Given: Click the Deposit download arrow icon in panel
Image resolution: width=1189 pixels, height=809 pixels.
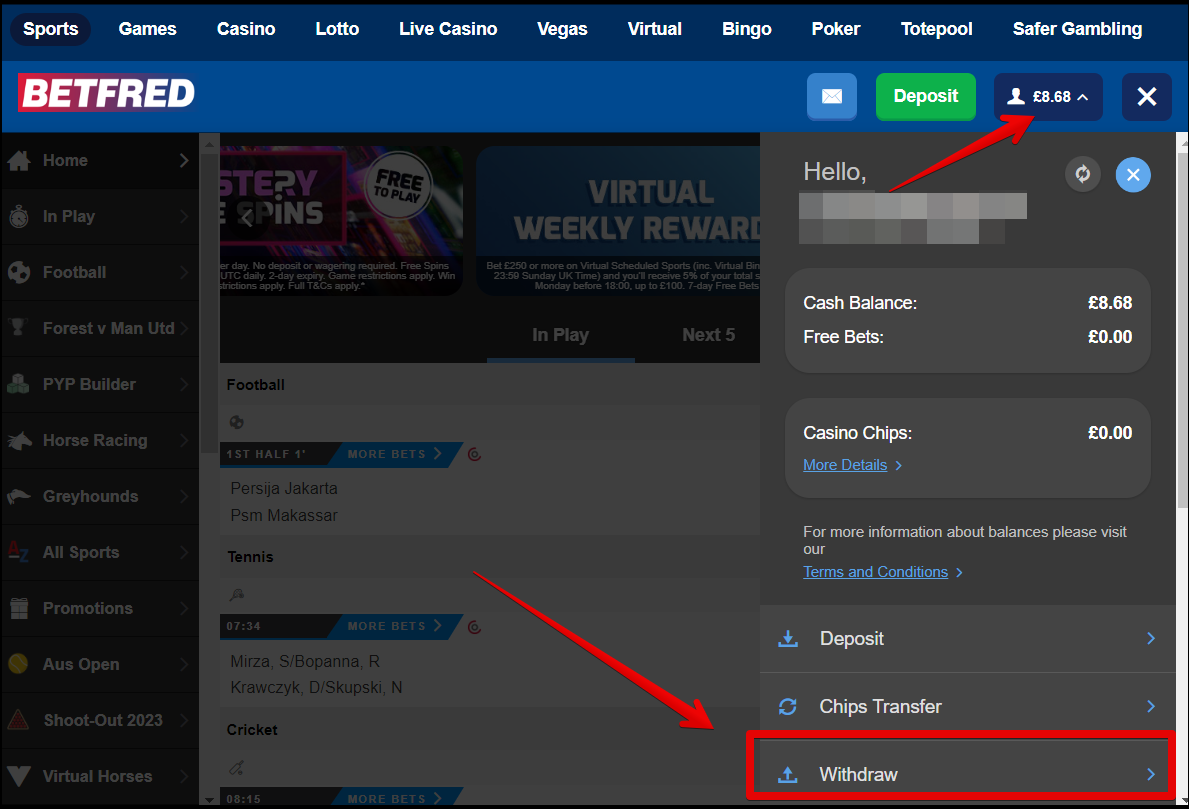Looking at the screenshot, I should tap(788, 638).
